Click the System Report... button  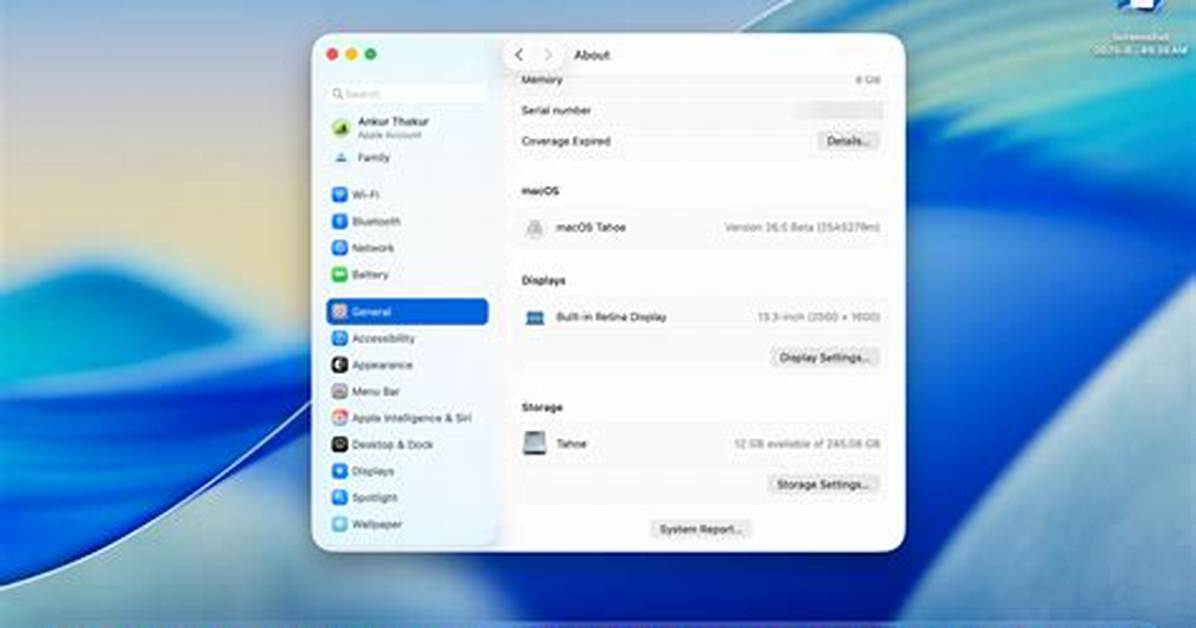point(700,529)
